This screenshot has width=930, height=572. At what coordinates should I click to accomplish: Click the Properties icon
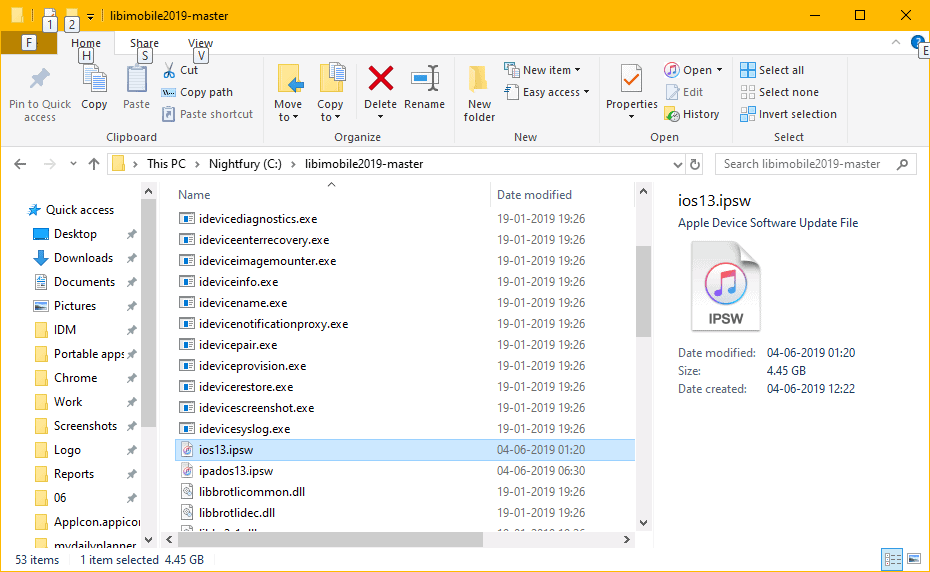(x=632, y=79)
